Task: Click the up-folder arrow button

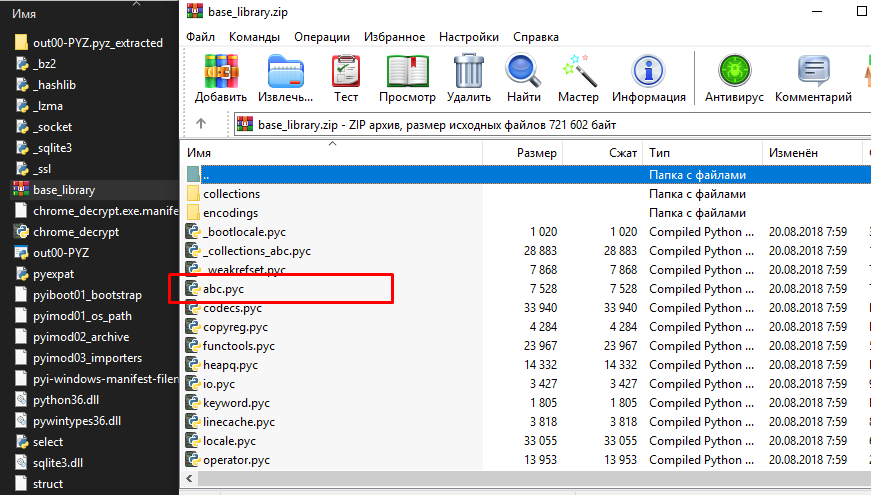Action: click(x=201, y=124)
